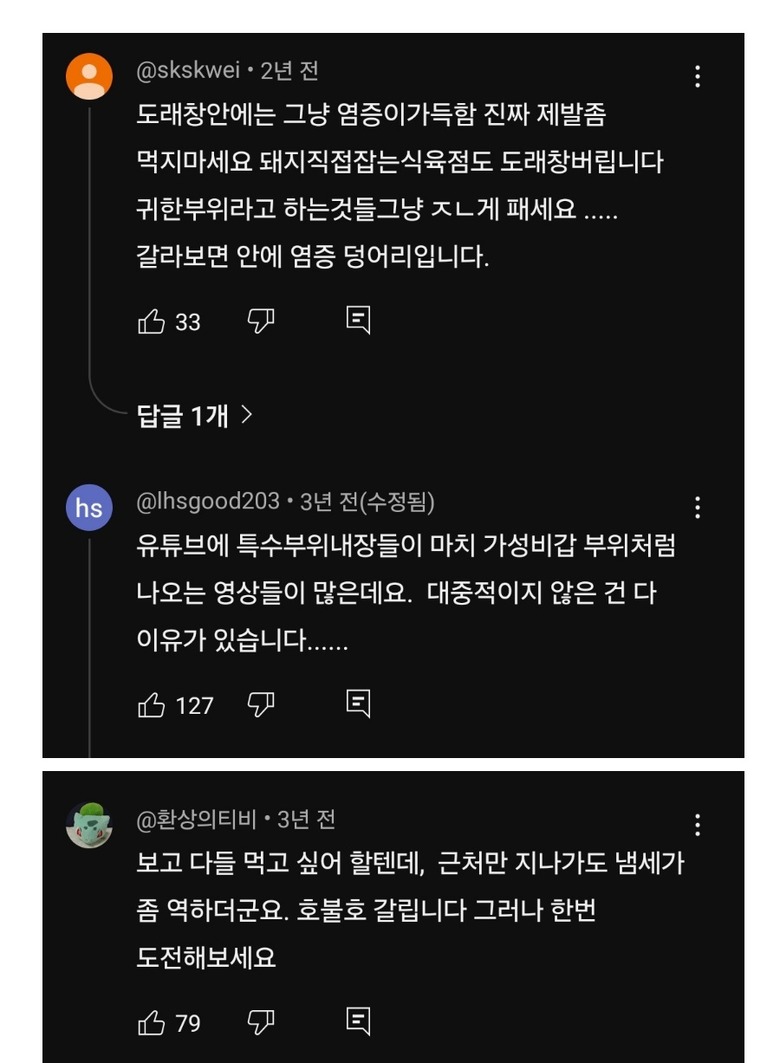Viewport: 780px width, 1063px height.
Task: Click the 127 like count
Action: tap(194, 705)
